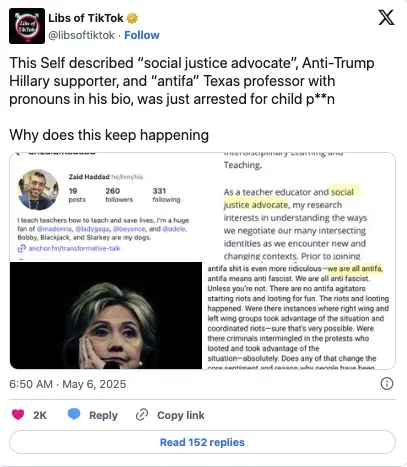Screen dimensions: 407x467
Task: Click the 2K likes count
Action: click(x=40, y=415)
